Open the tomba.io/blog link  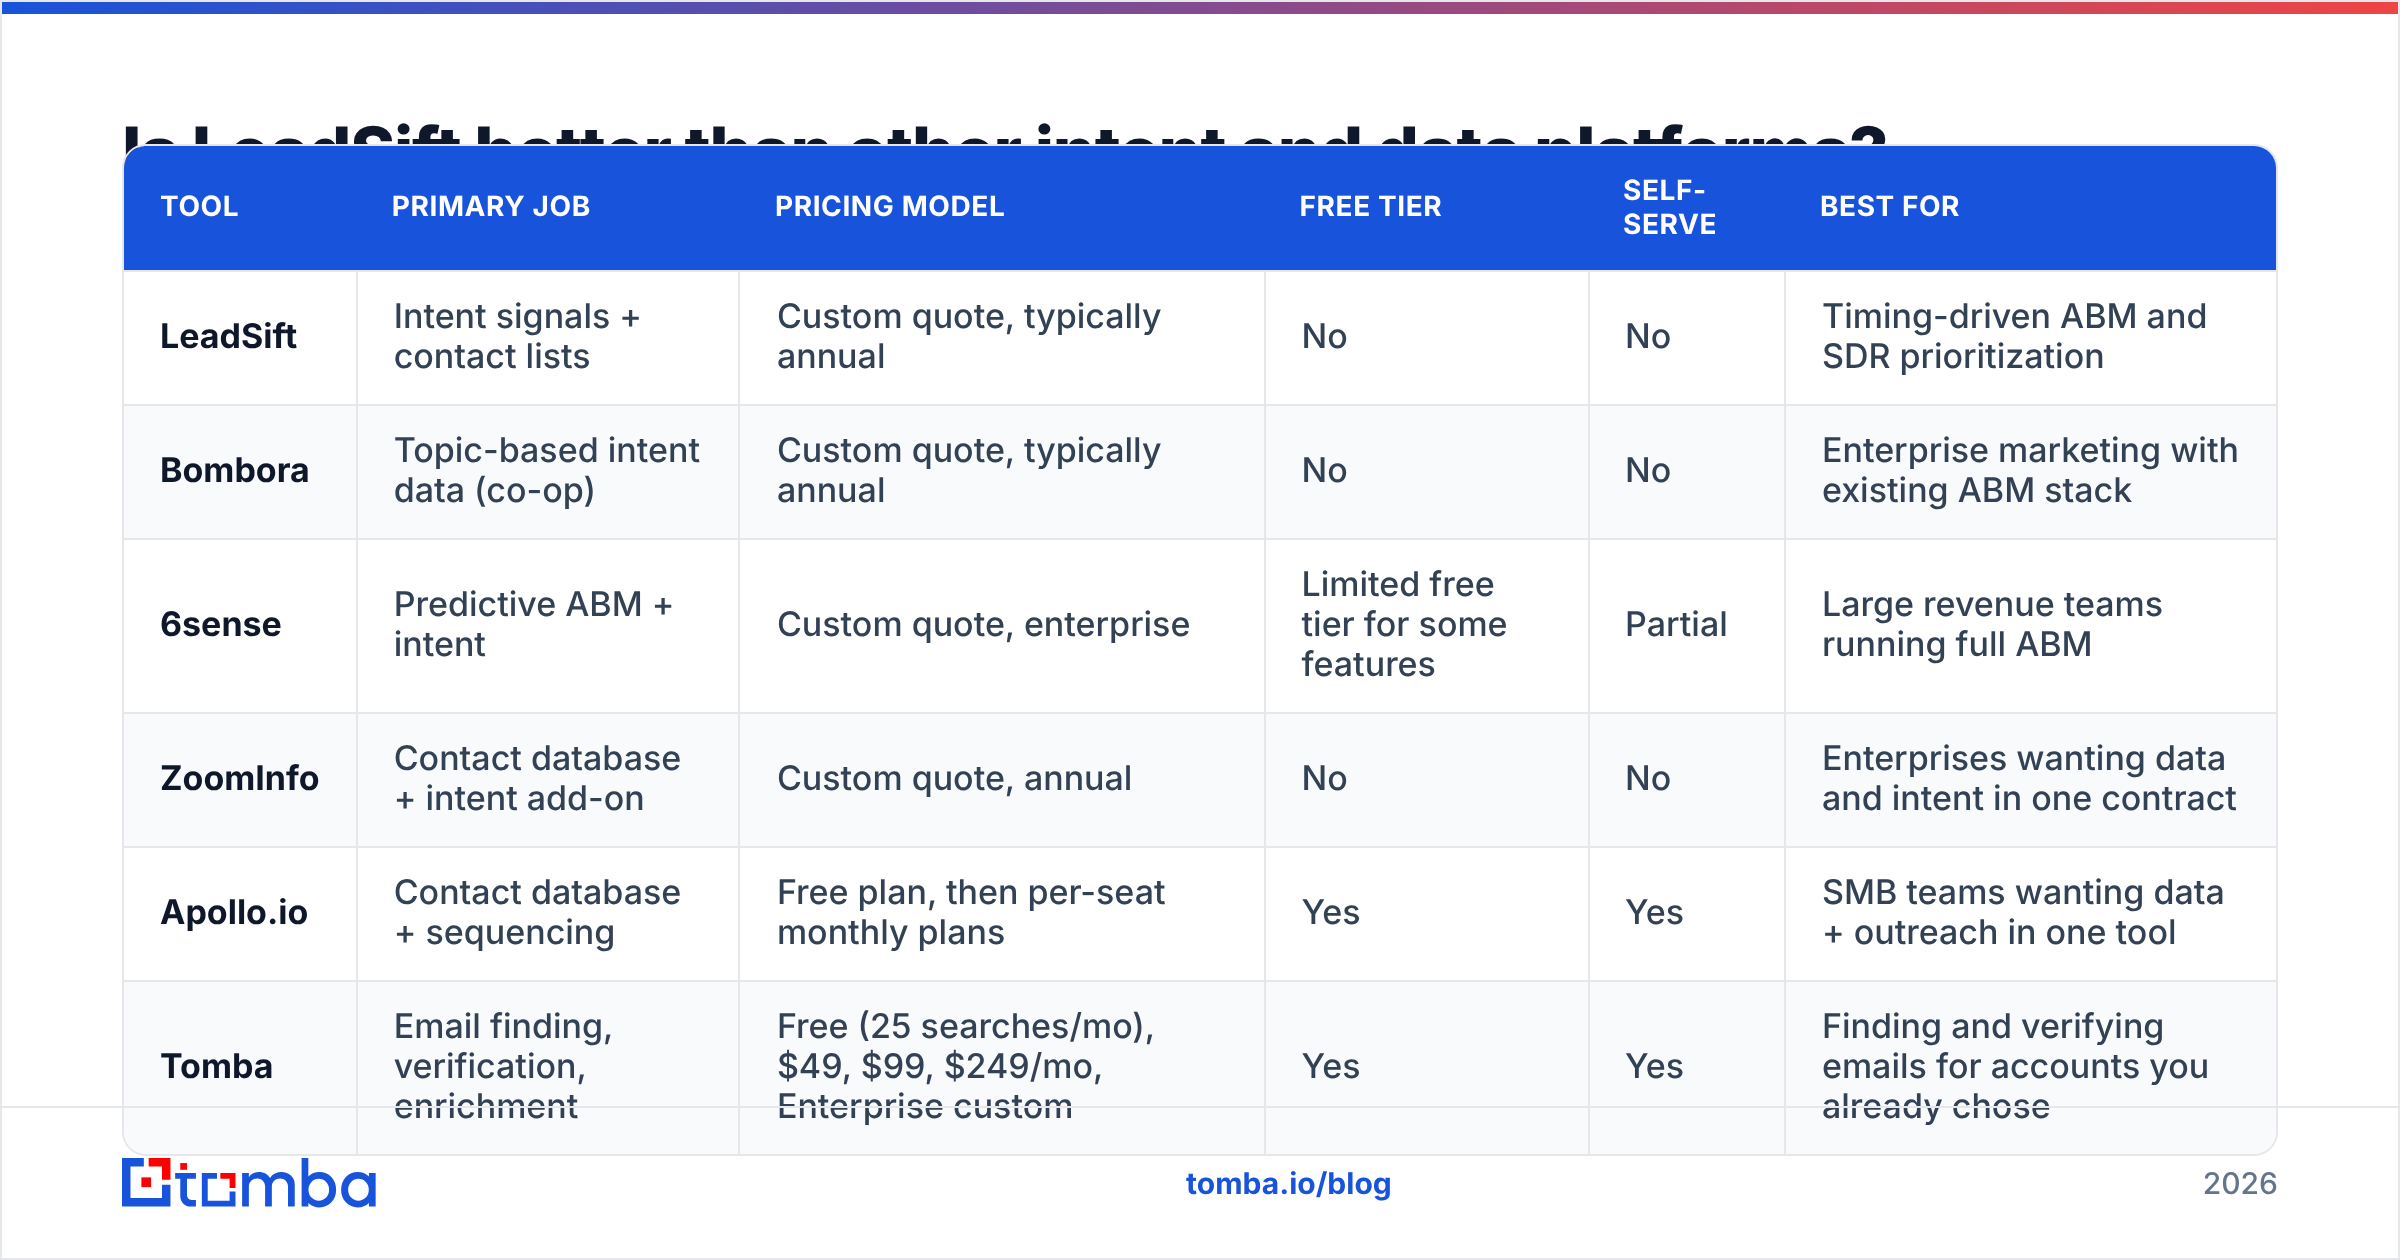(x=1288, y=1184)
